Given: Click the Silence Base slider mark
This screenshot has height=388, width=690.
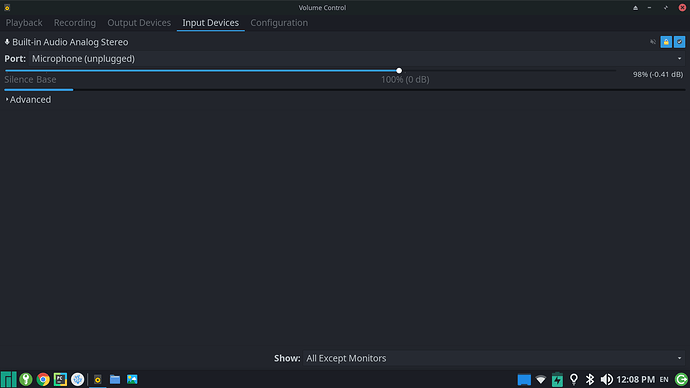Looking at the screenshot, I should click(x=30, y=80).
